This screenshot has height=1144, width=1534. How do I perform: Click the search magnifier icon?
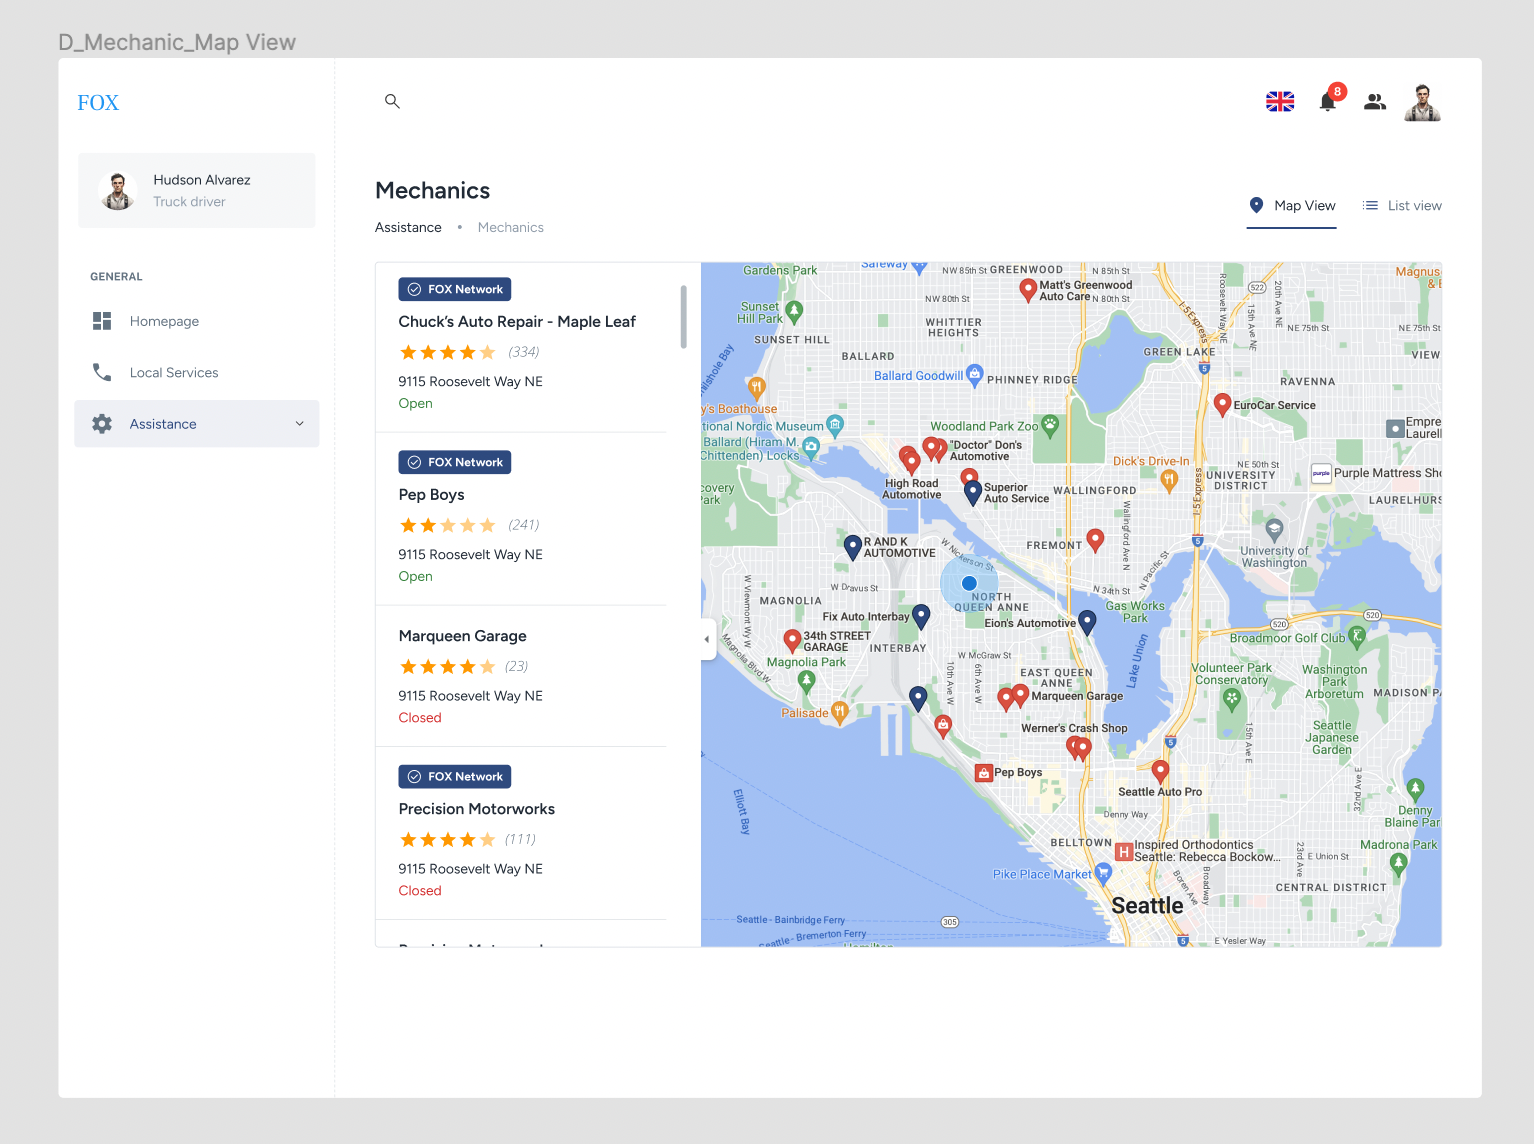tap(392, 101)
